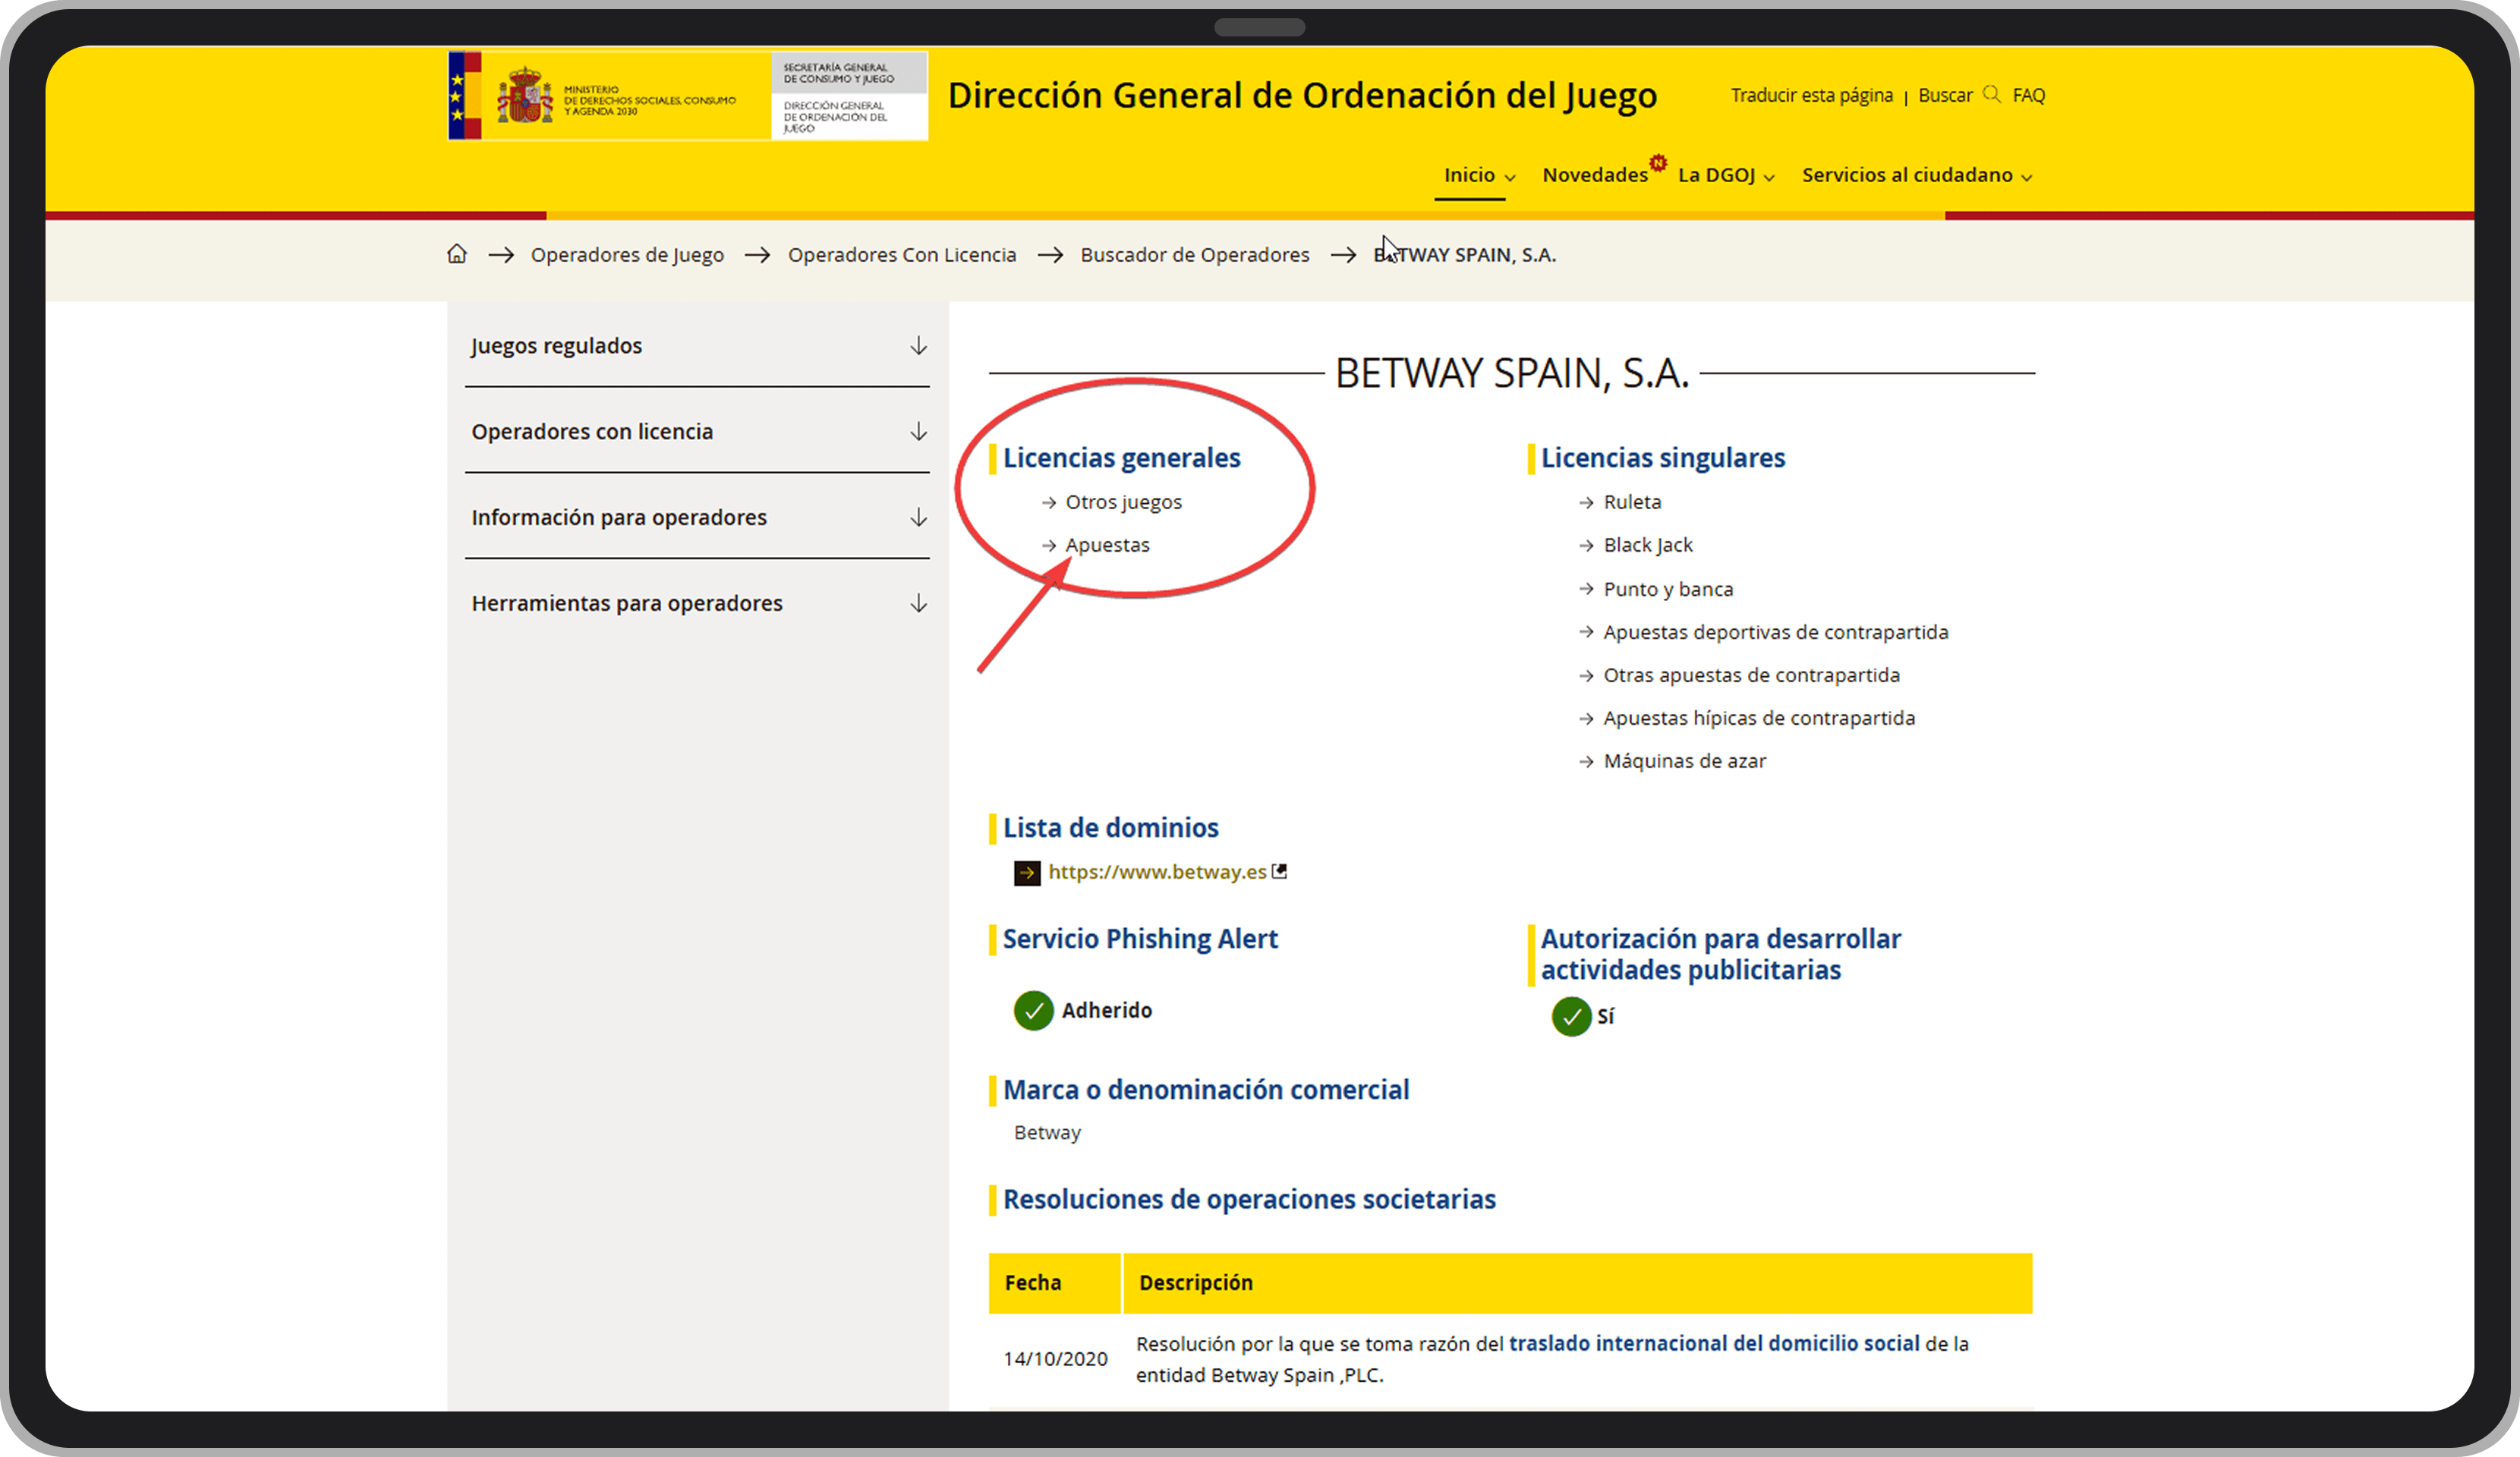Click the red badge on Novedades
Viewport: 2520px width, 1457px height.
[1658, 163]
